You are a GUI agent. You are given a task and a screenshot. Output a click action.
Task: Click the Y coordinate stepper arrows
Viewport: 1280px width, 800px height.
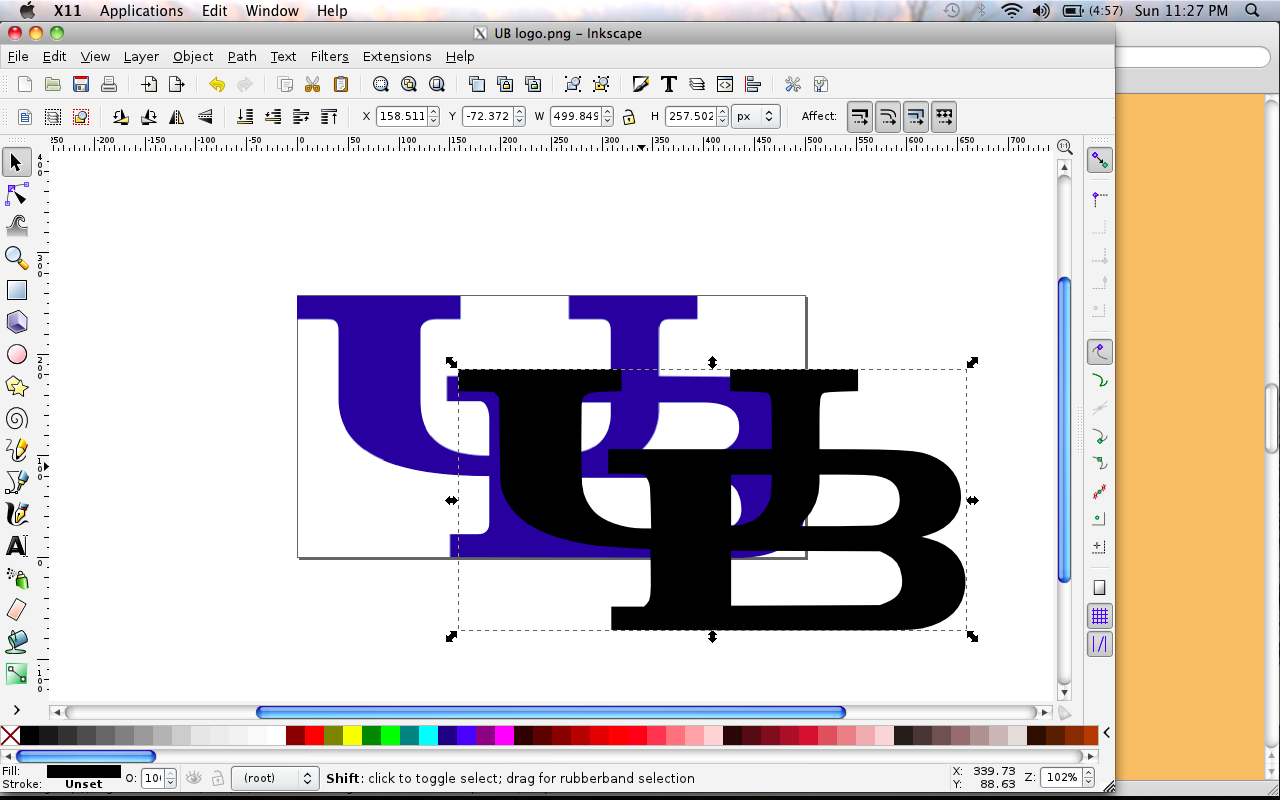coord(520,116)
